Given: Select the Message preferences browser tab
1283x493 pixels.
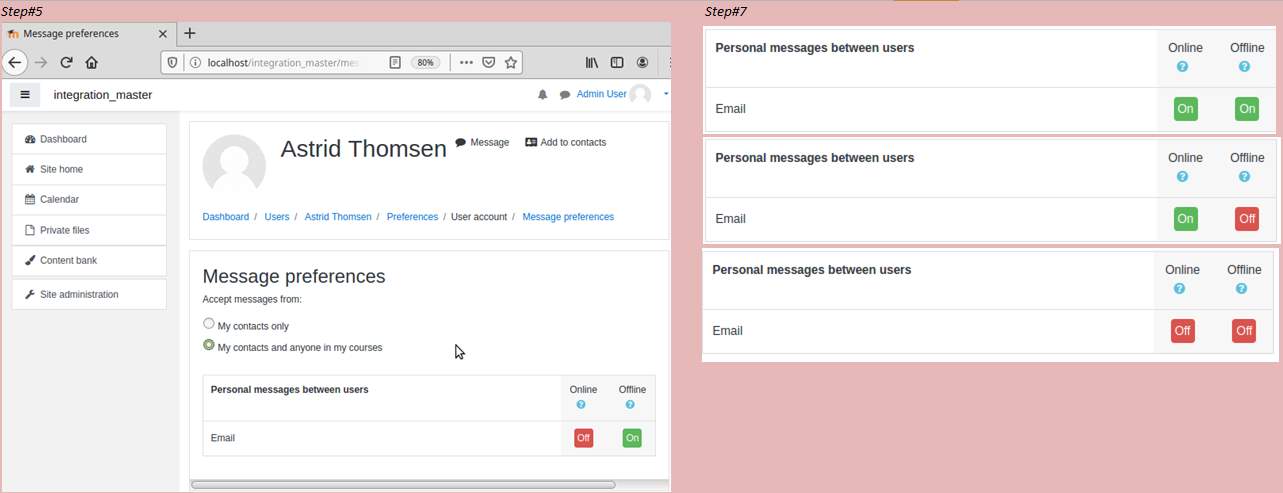Looking at the screenshot, I should (x=89, y=33).
